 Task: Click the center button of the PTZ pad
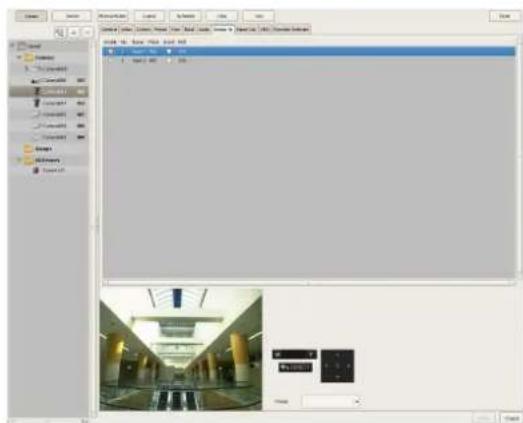[x=338, y=366]
